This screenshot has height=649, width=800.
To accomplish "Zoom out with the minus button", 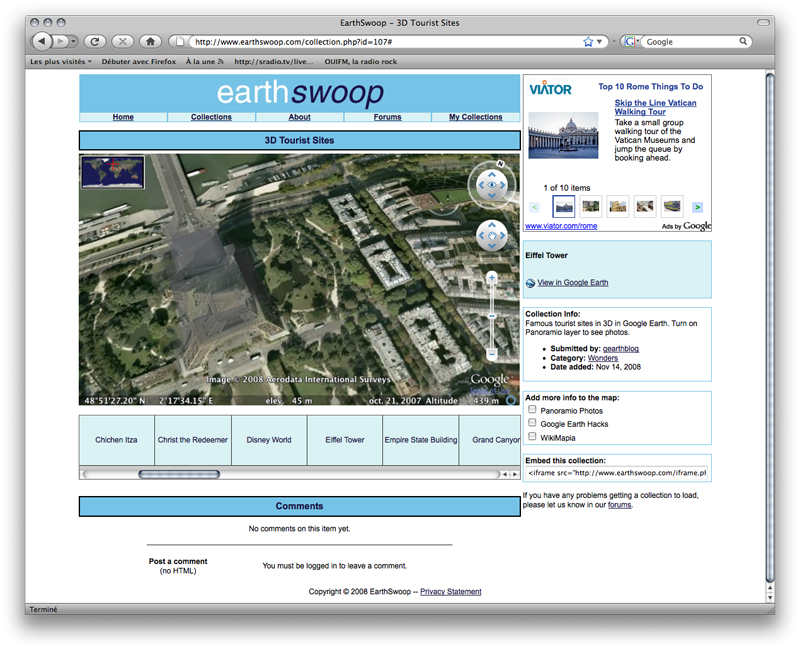I will [492, 354].
